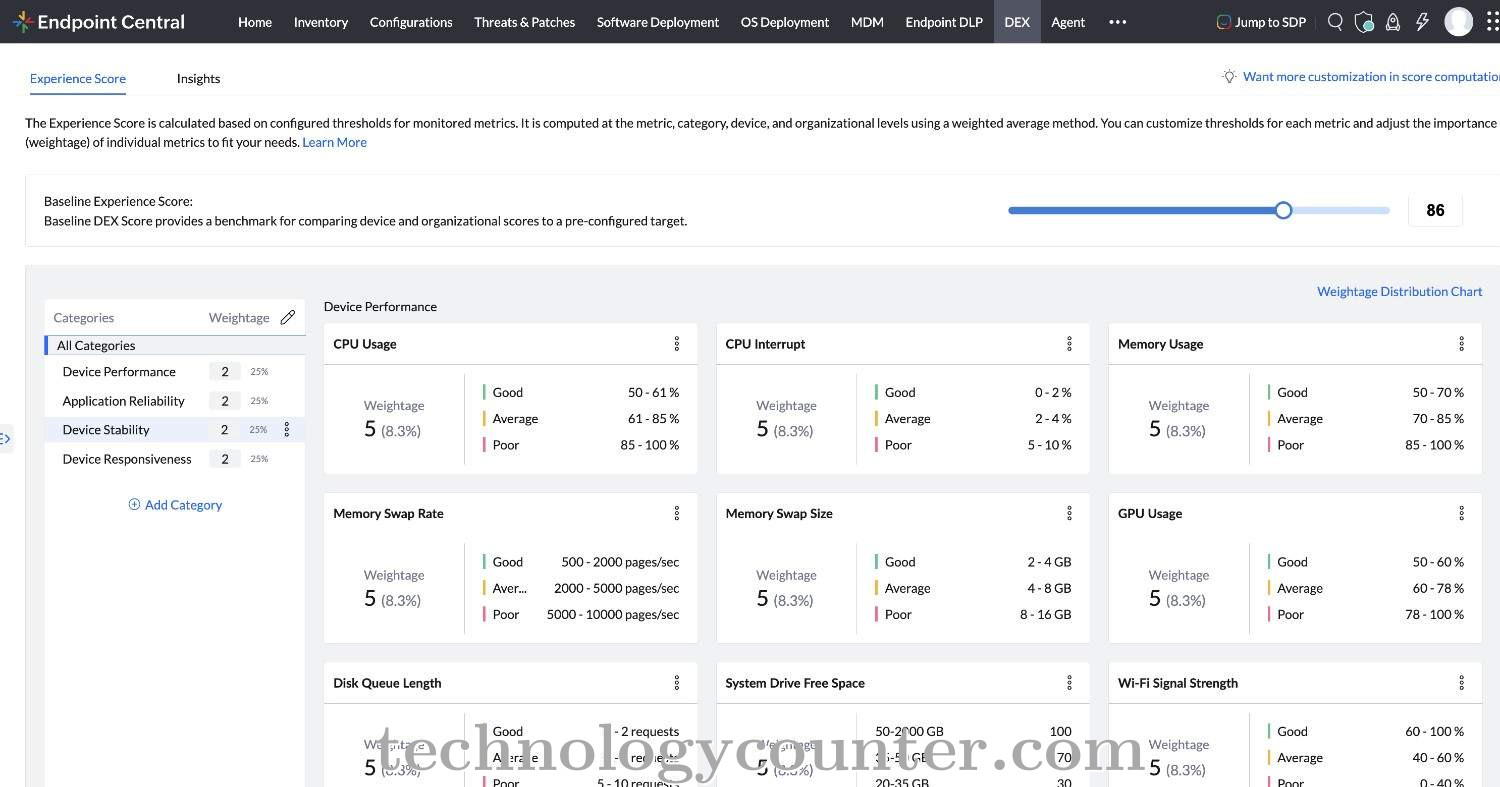1500x787 pixels.
Task: Open the user profile avatar
Action: click(x=1459, y=21)
